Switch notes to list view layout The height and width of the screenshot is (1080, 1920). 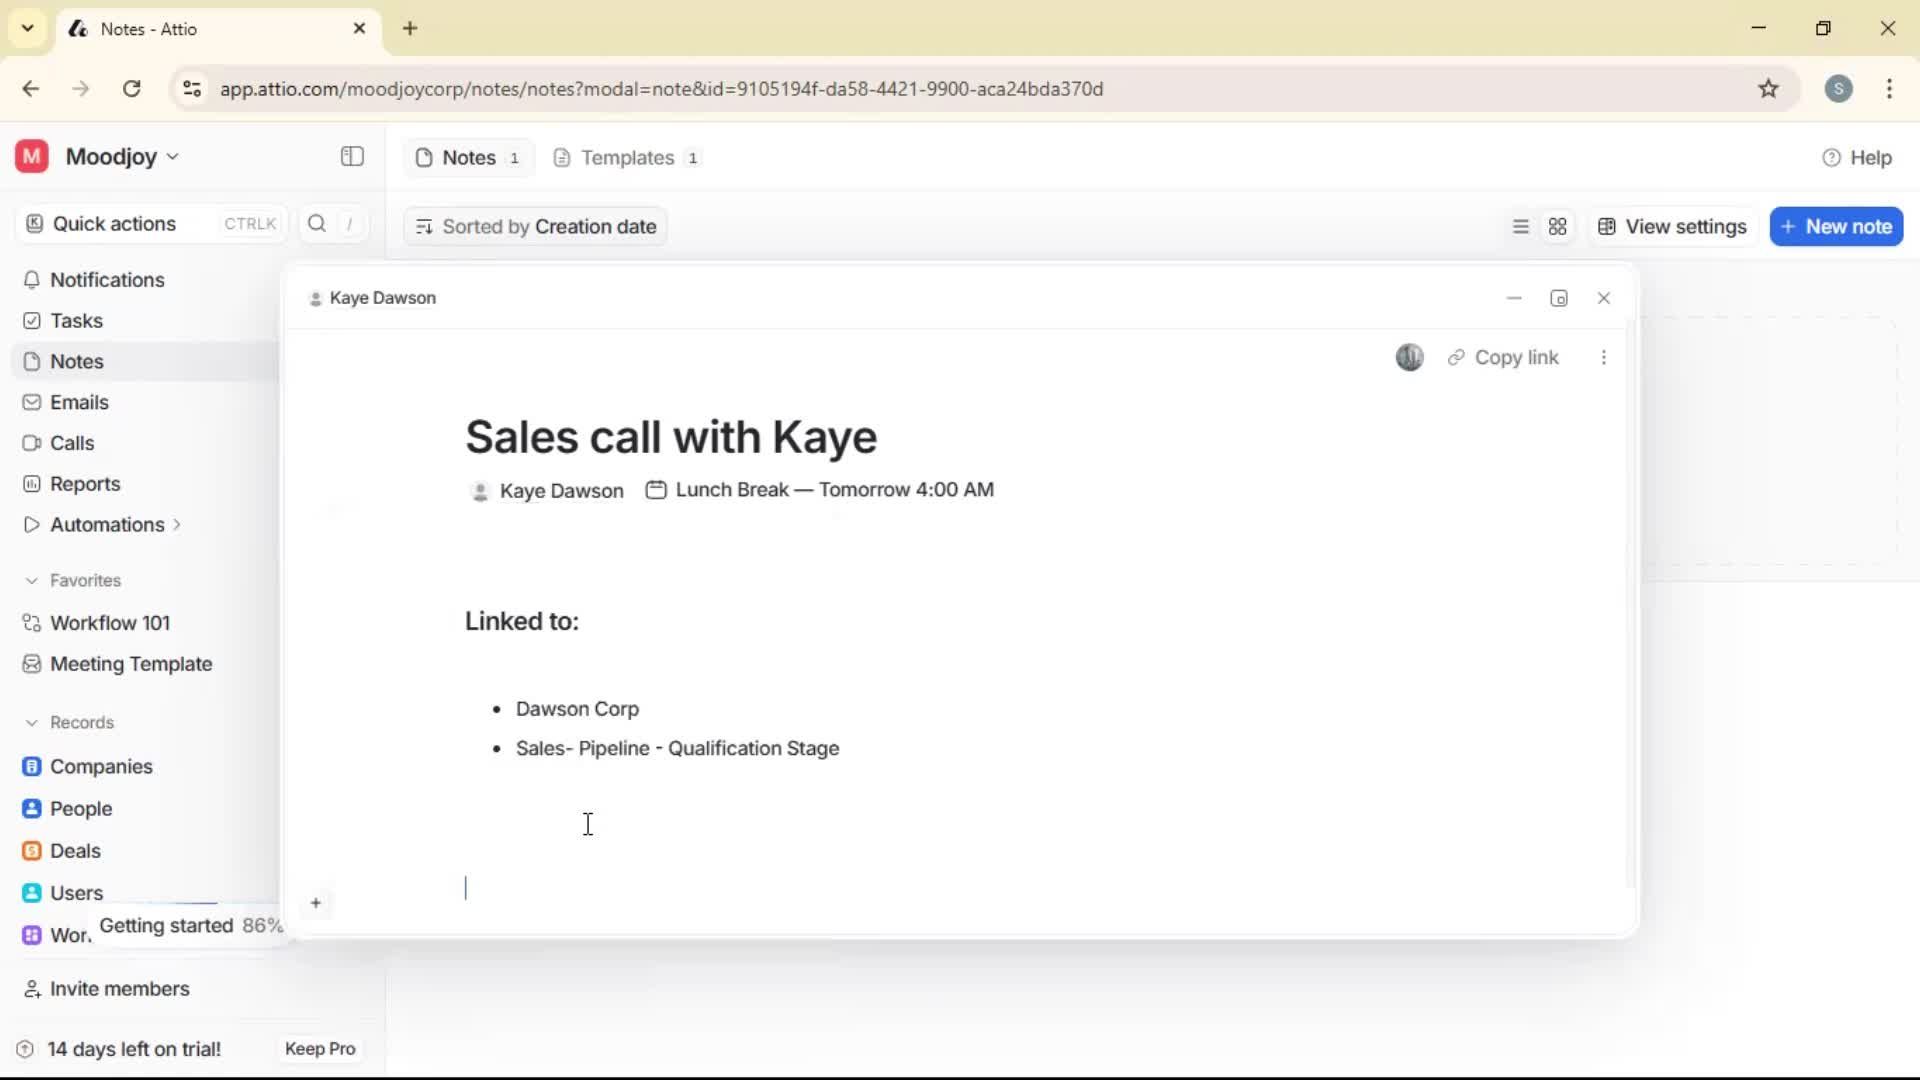(x=1519, y=226)
